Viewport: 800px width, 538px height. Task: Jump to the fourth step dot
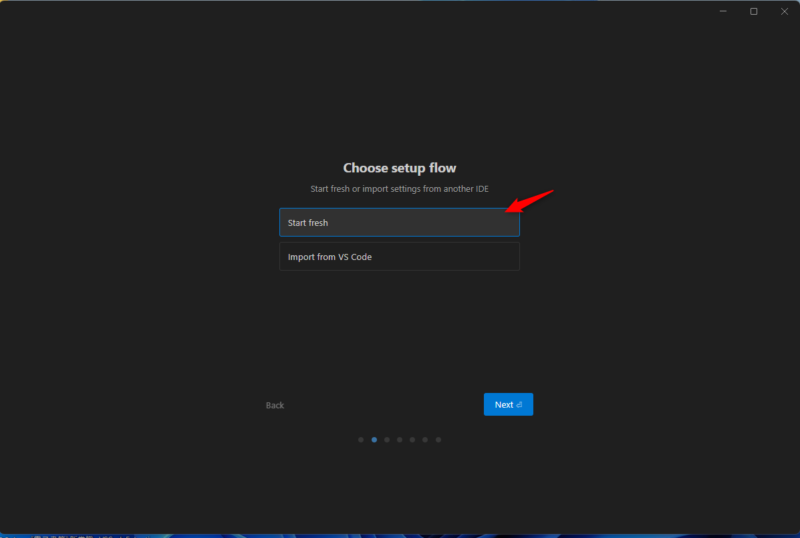(400, 439)
